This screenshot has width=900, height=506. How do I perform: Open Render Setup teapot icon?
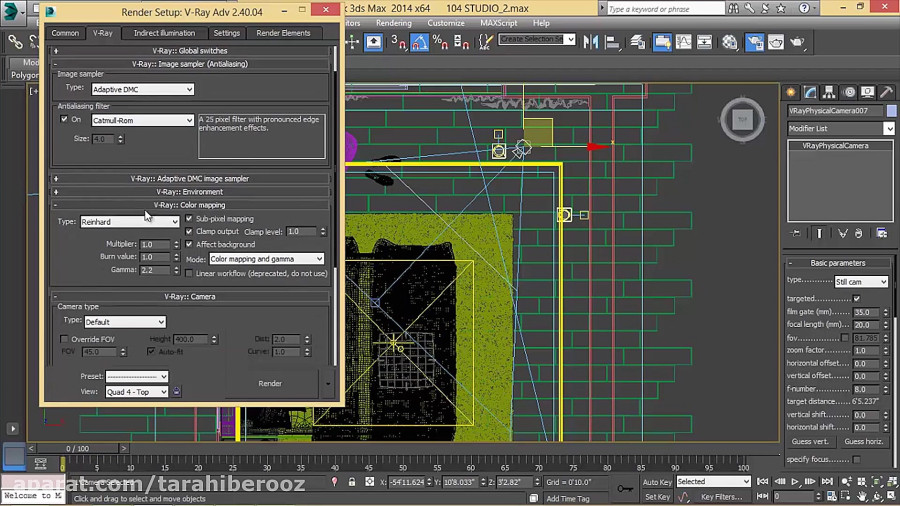[754, 42]
